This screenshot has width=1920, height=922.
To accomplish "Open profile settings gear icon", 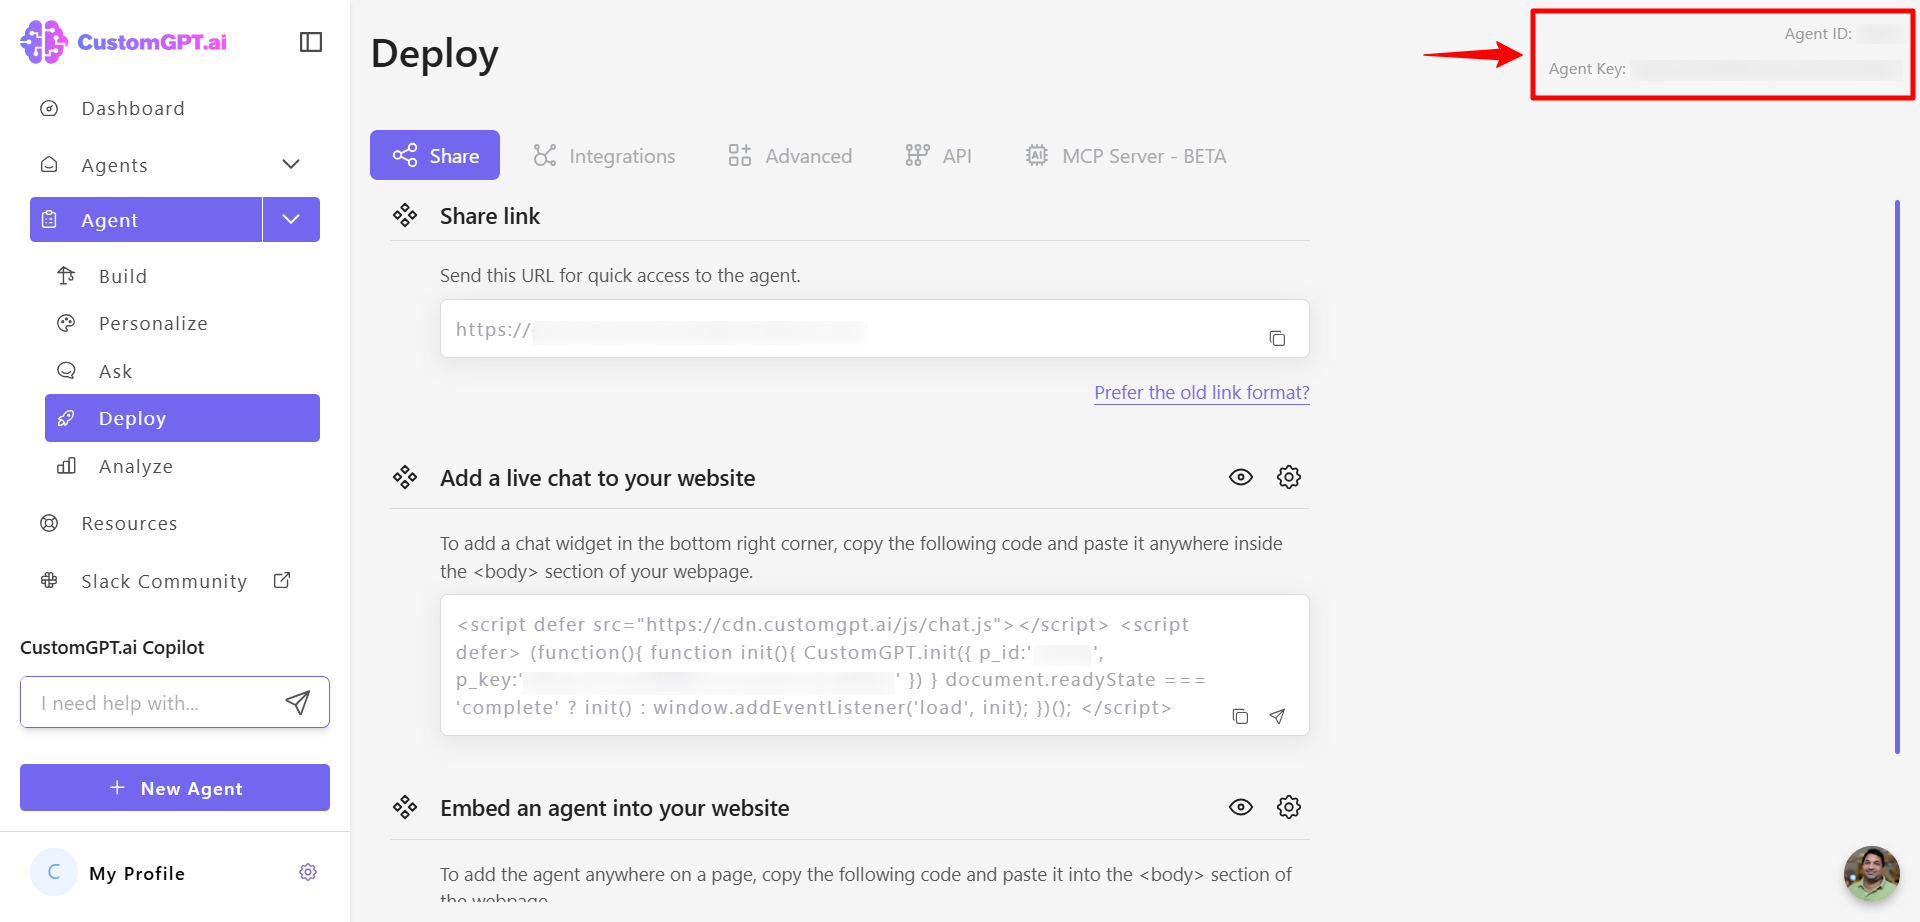I will click(x=308, y=872).
